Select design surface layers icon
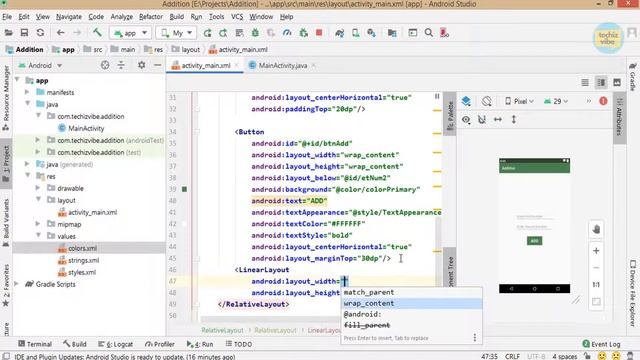The height and width of the screenshot is (360, 640). pyautogui.click(x=466, y=101)
